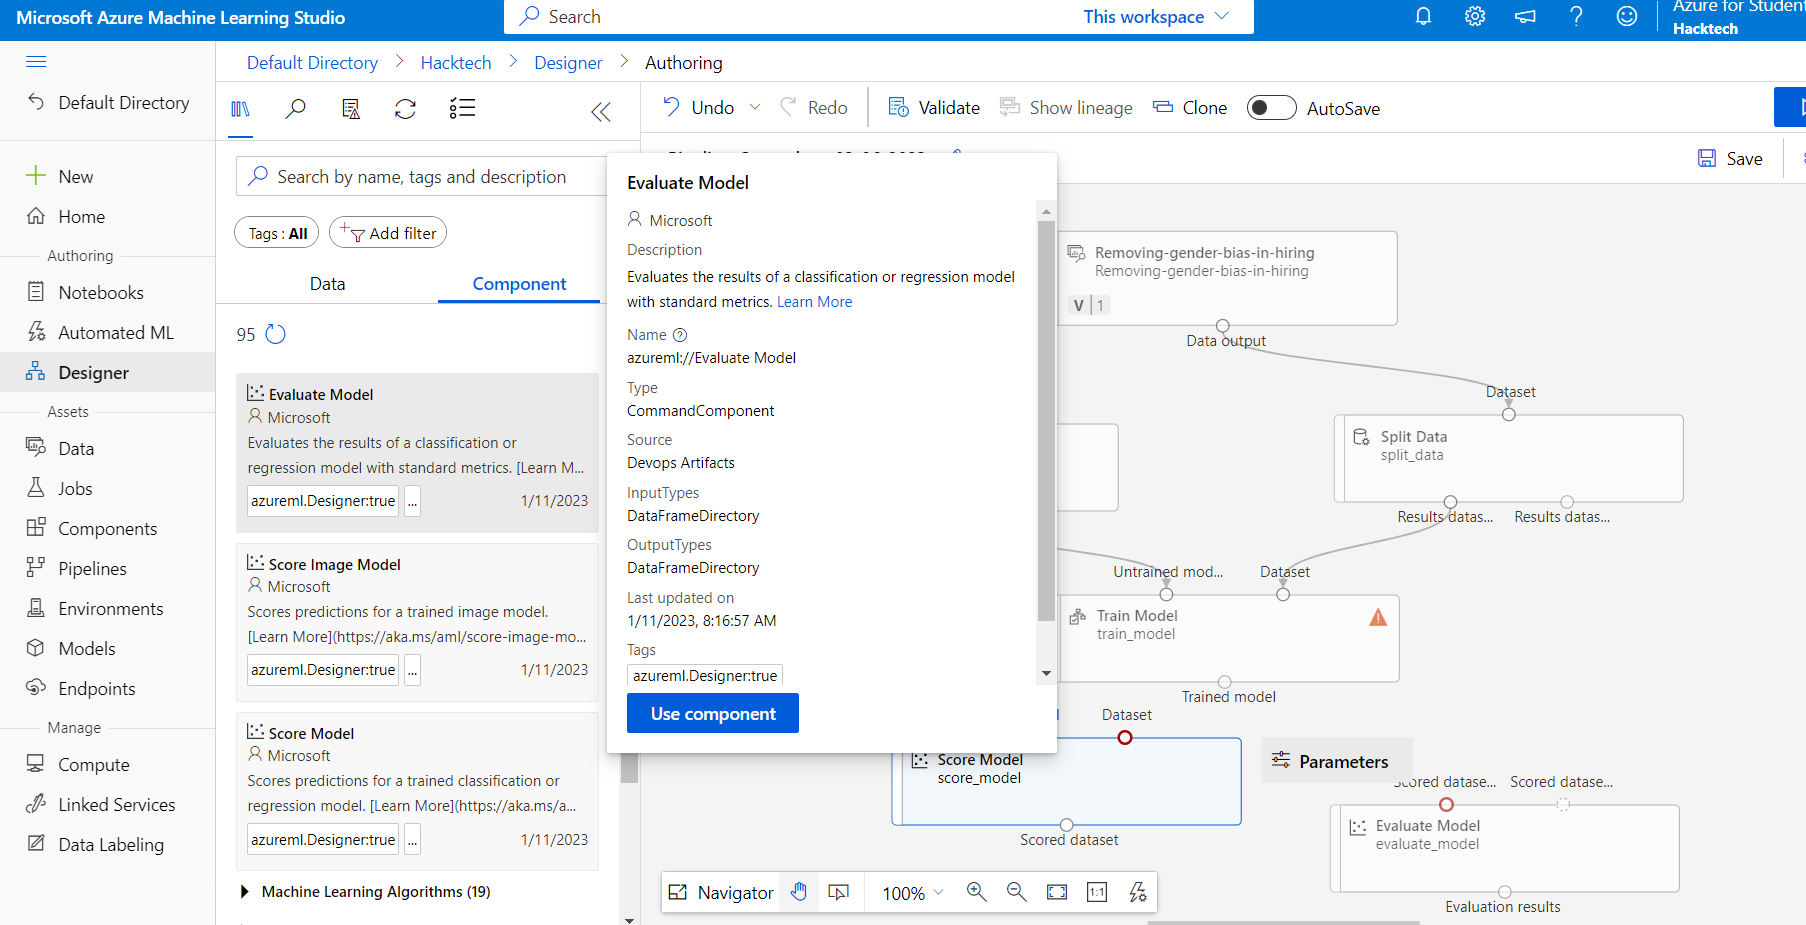Viewport: 1806px width, 925px height.
Task: Click Use component button
Action: coord(713,713)
